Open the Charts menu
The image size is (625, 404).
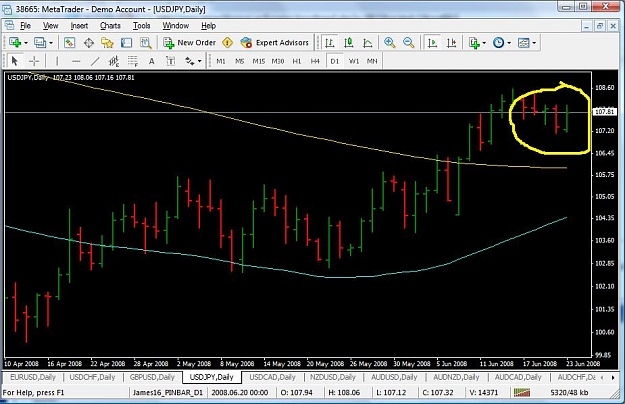pyautogui.click(x=110, y=25)
